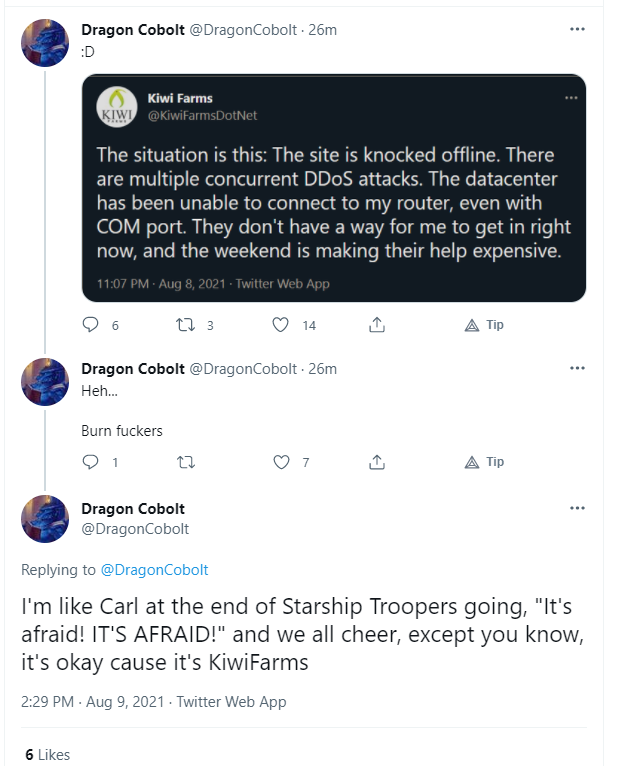Reply to the :D tweet with 6 replies
This screenshot has width=623, height=766.
(91, 325)
